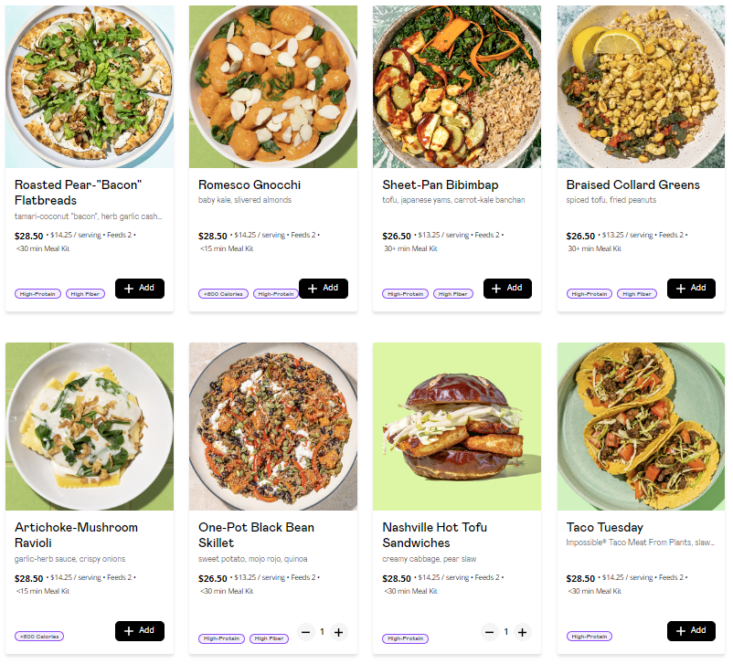
Task: Open the Romesco Gnocchi dish photo
Action: tap(273, 87)
